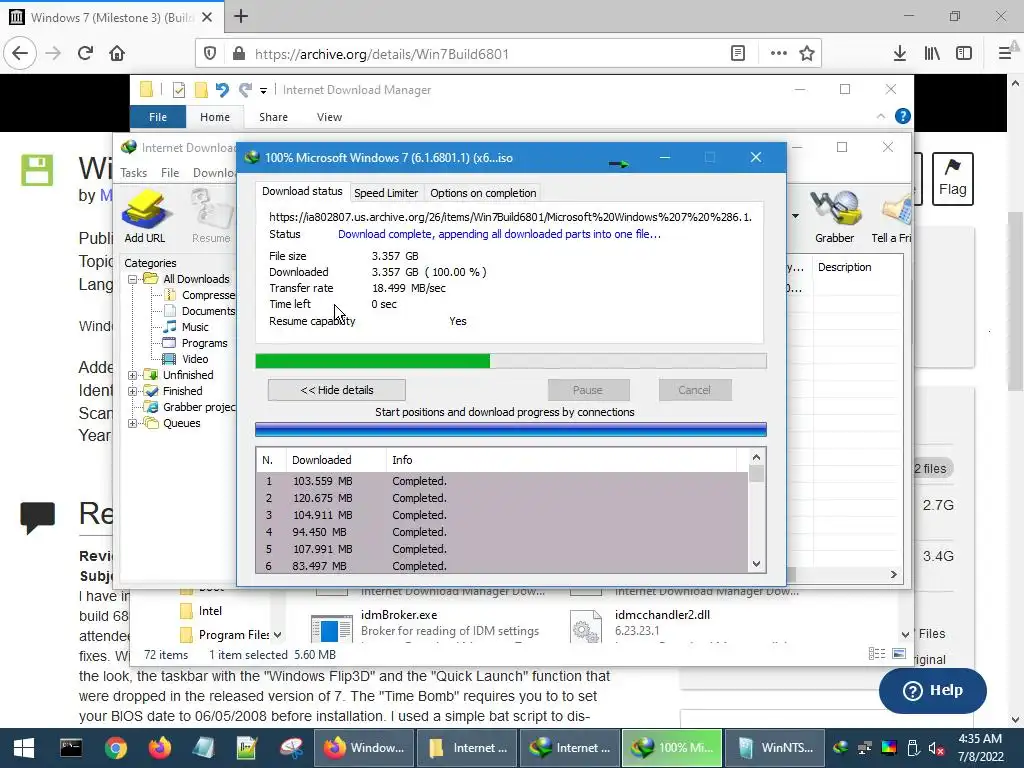Click the Explorer help question icon
Viewport: 1024px width, 768px height.
pyautogui.click(x=903, y=116)
